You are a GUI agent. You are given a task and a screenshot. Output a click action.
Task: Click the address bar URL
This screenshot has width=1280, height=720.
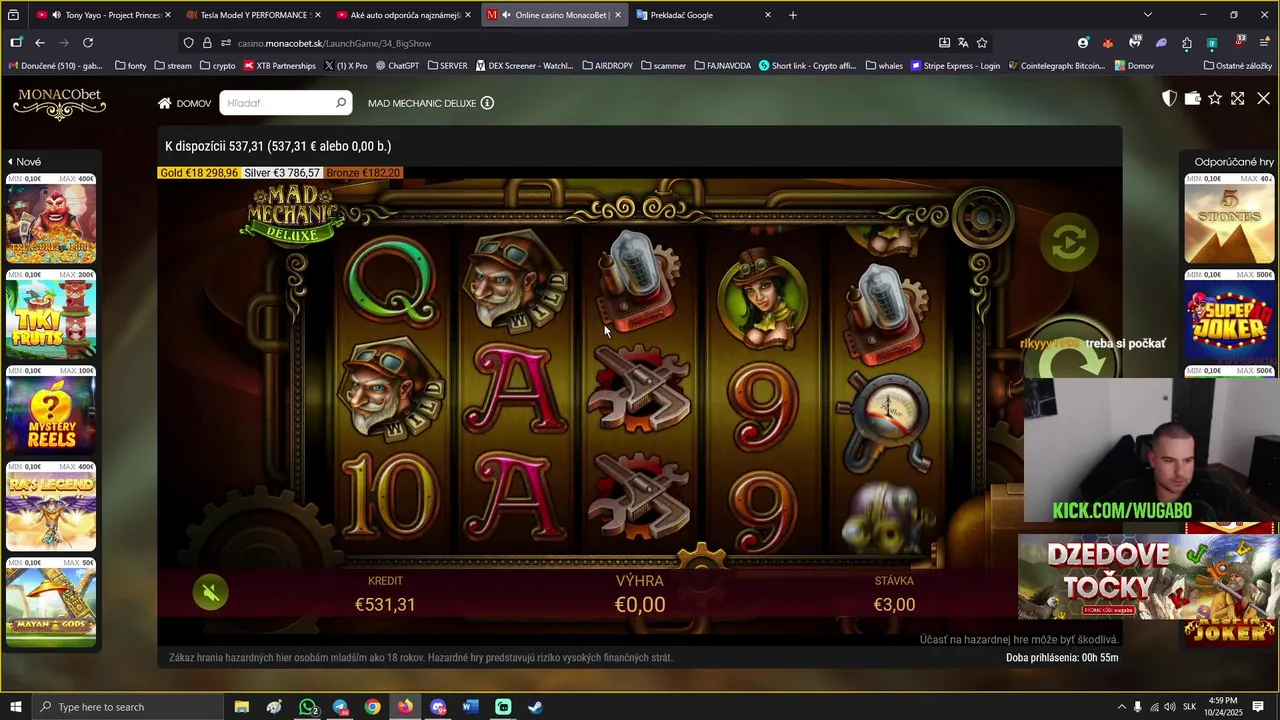pos(334,43)
